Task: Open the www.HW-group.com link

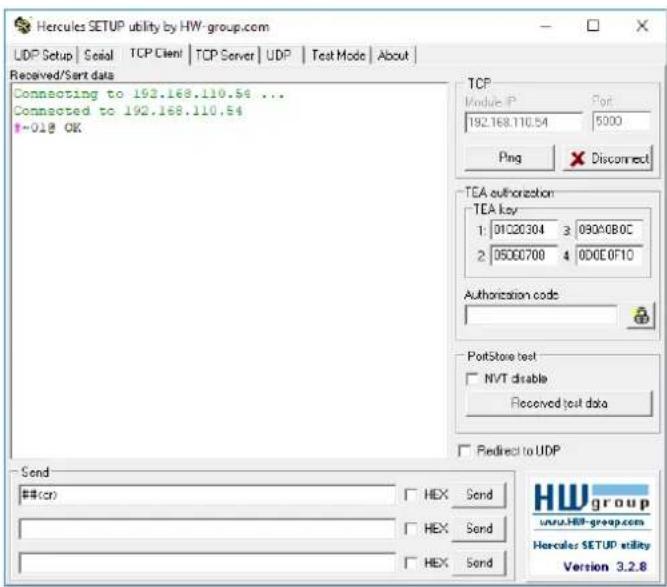Action: 592,522
